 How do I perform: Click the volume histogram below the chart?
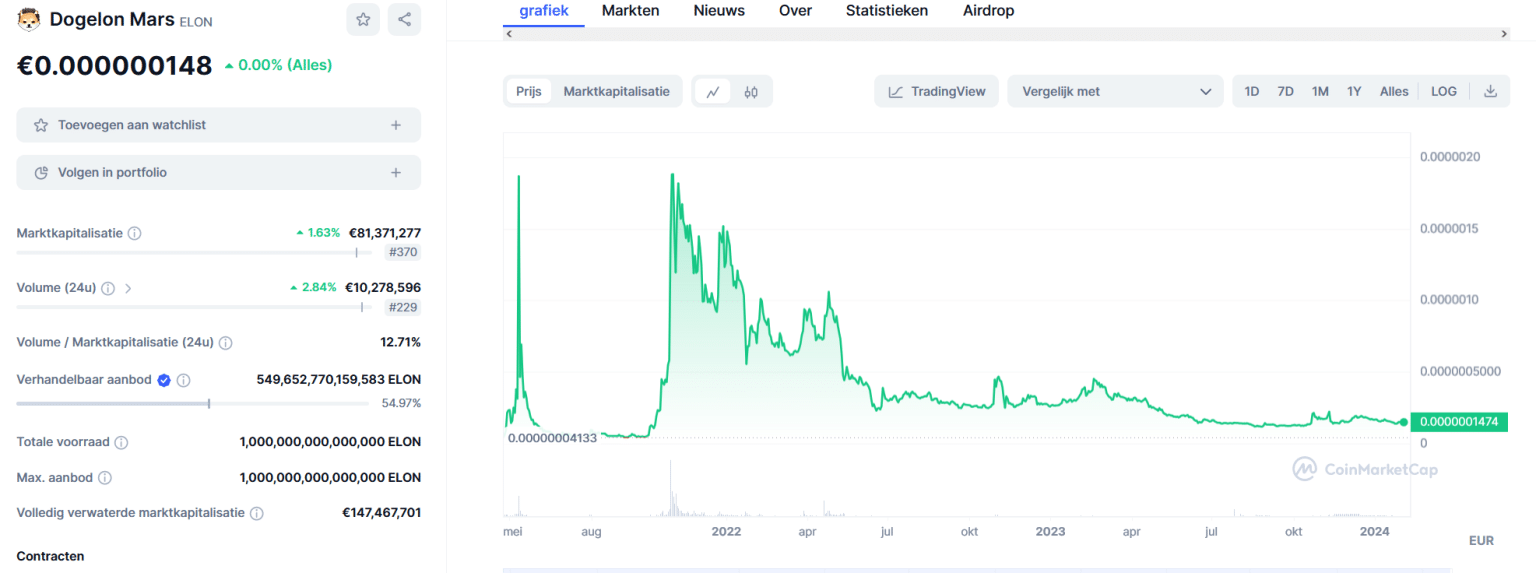pos(955,490)
